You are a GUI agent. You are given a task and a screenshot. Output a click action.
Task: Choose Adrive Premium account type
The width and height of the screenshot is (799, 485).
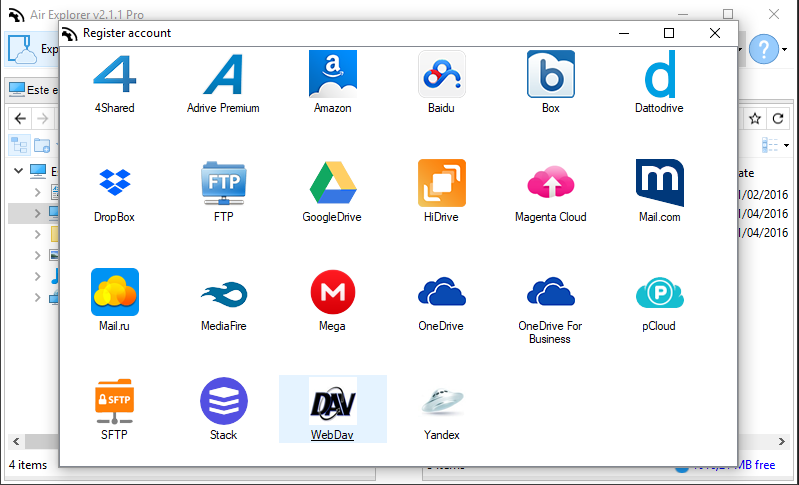point(223,74)
